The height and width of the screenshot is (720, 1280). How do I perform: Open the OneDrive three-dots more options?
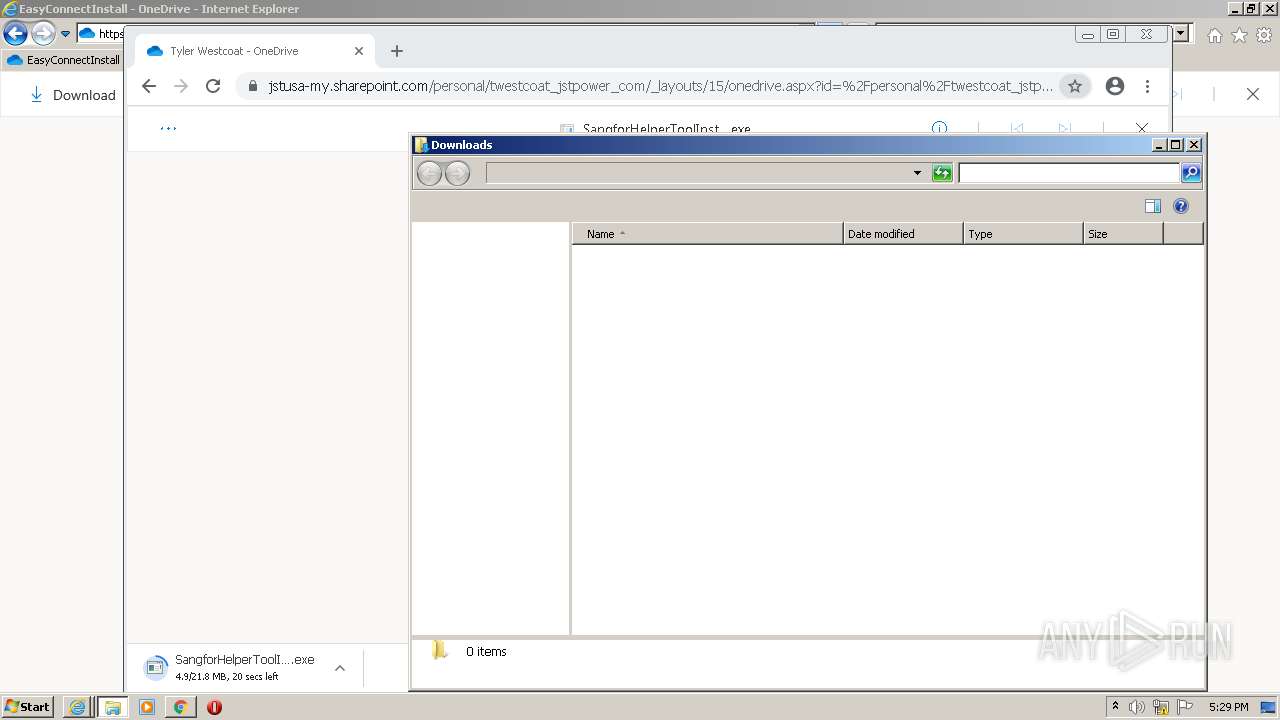pos(168,128)
